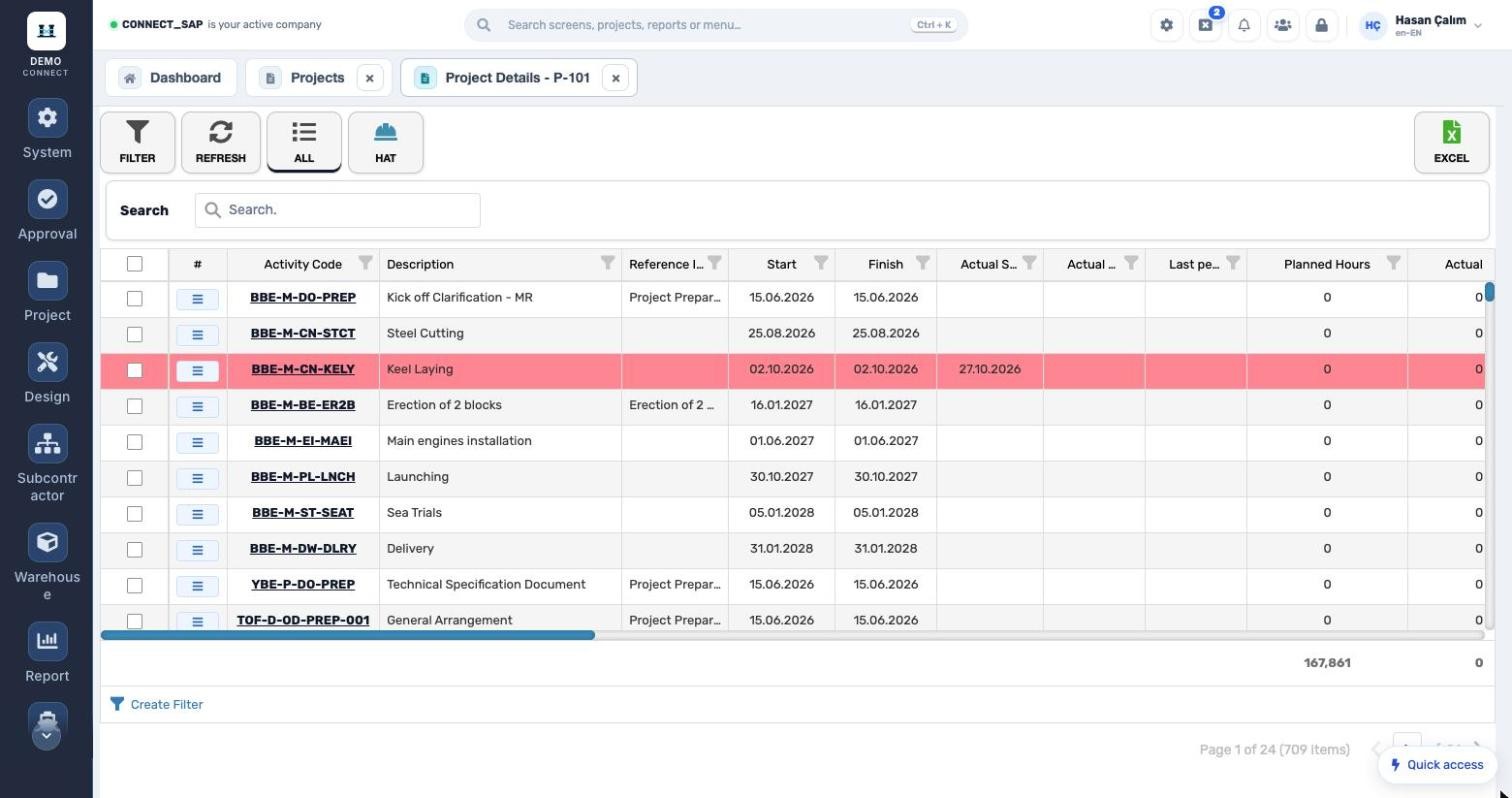The width and height of the screenshot is (1512, 798).
Task: Open the Subcontractor module
Action: pyautogui.click(x=47, y=465)
